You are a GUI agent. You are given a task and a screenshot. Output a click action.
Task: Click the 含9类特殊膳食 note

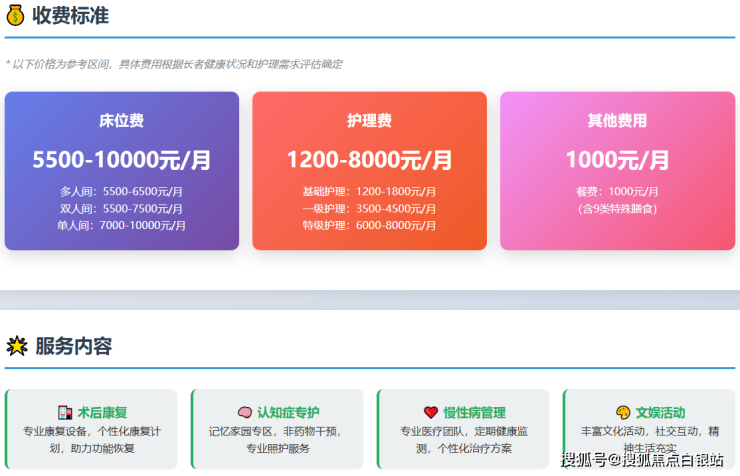pos(617,208)
